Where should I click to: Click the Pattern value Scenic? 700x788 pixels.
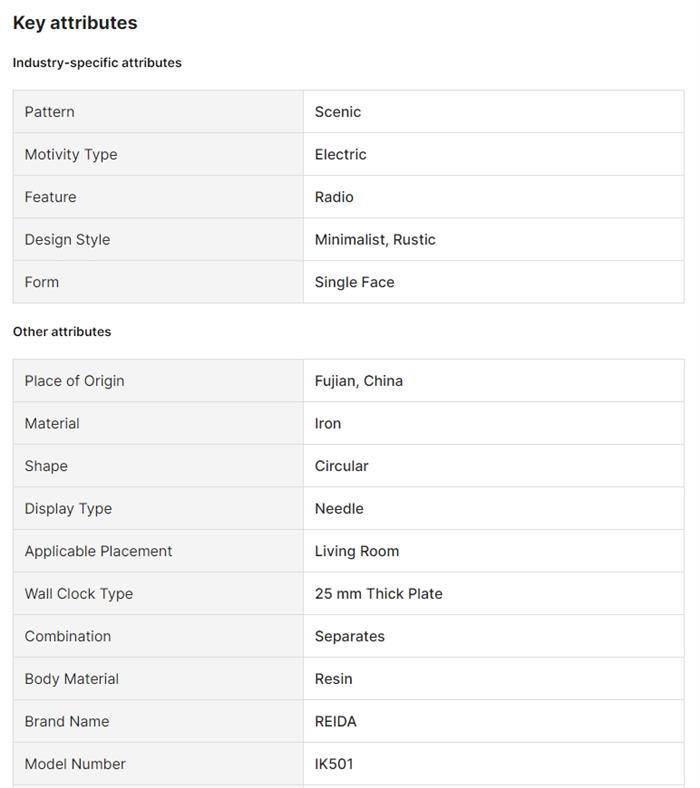tap(338, 112)
